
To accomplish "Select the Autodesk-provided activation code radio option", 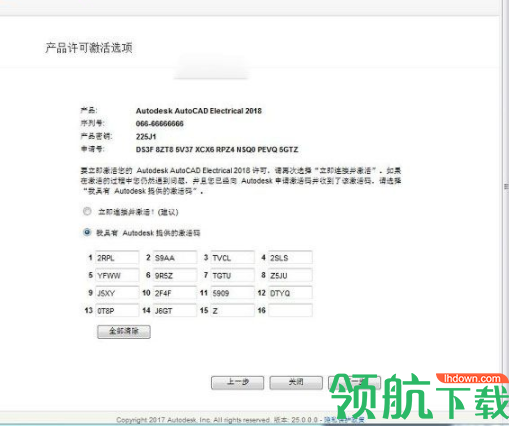I will pos(87,232).
